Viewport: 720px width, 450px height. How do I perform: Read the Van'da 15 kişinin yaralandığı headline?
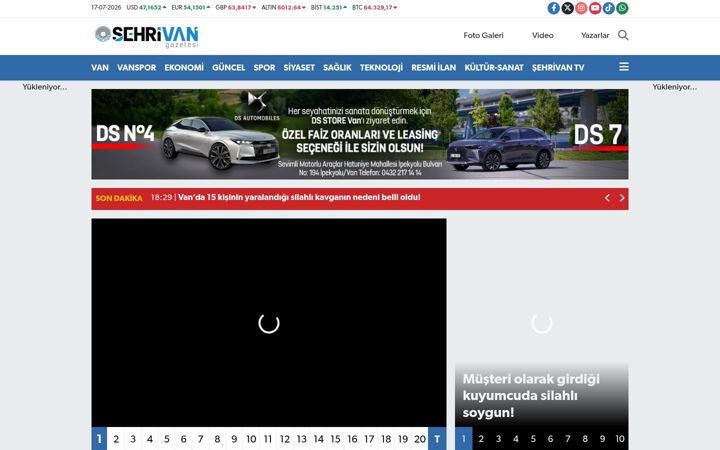click(299, 197)
